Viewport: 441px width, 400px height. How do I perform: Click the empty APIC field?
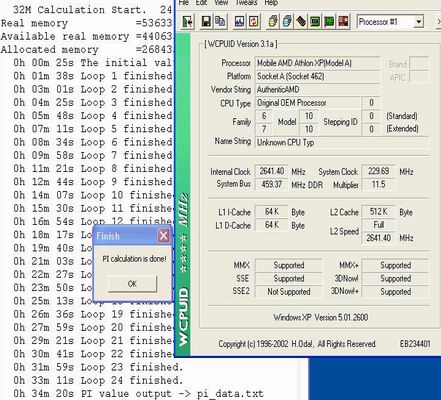[419, 77]
